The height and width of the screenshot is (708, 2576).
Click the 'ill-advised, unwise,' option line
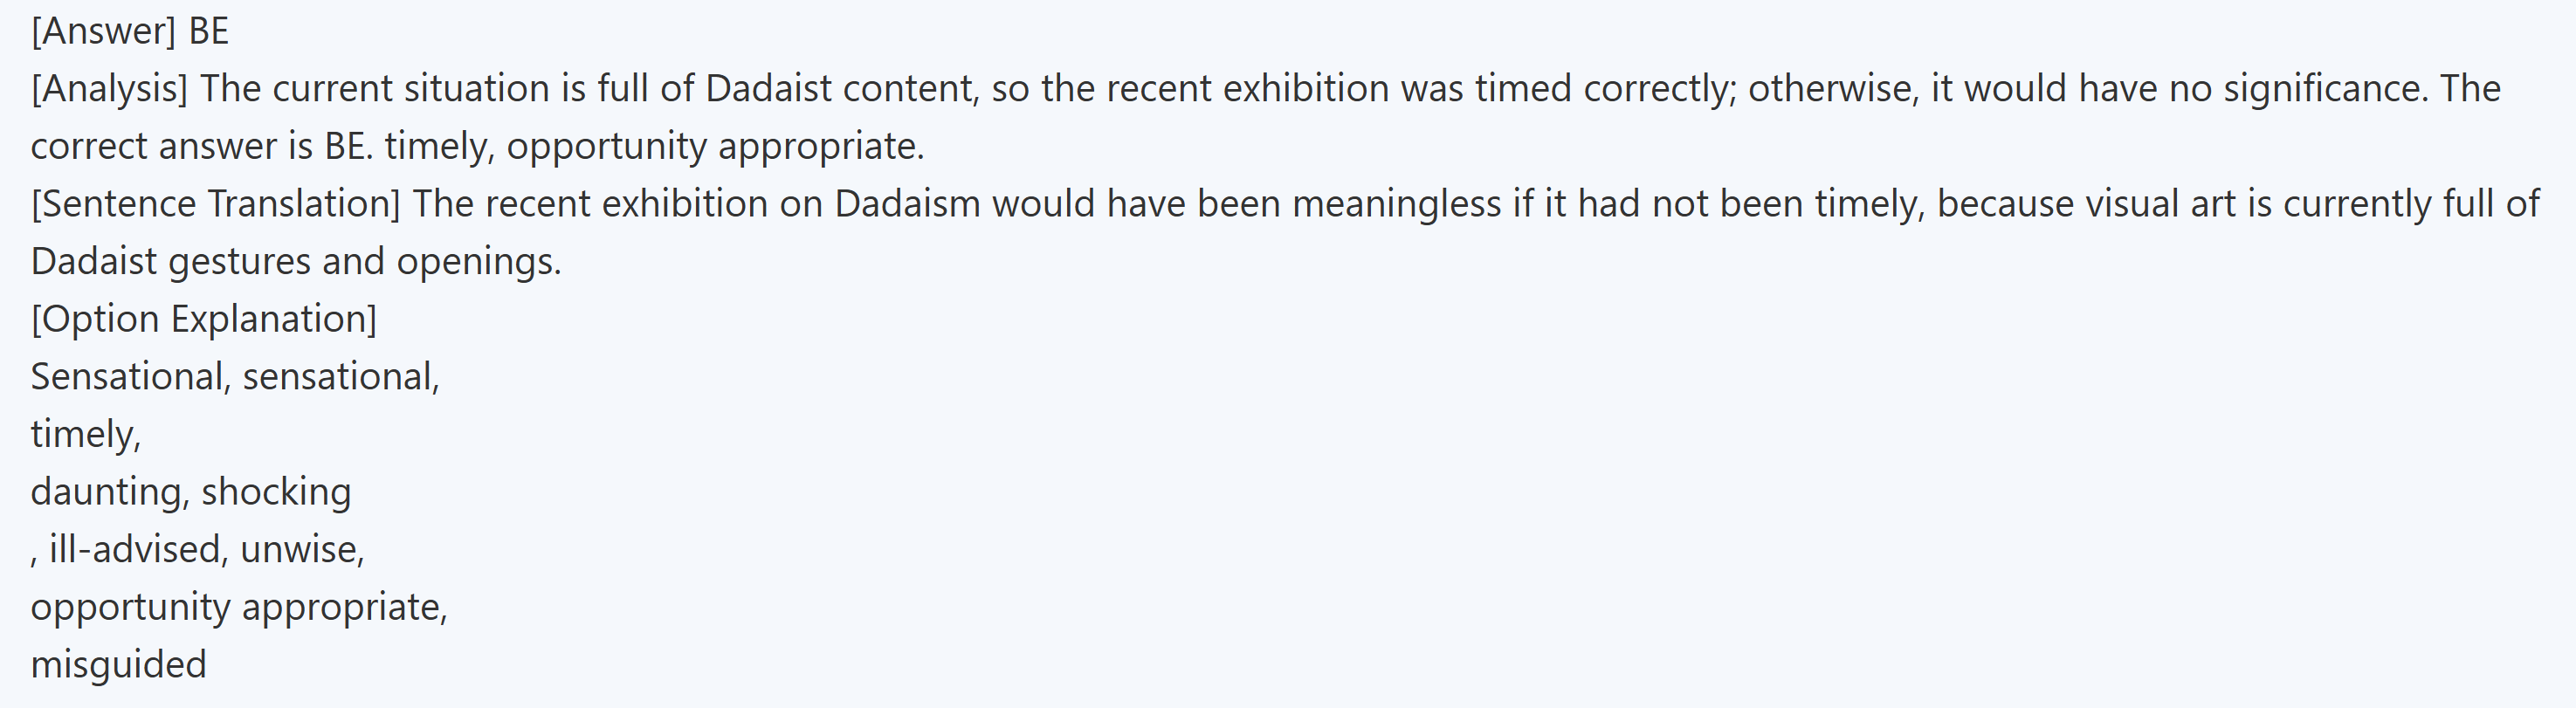(x=206, y=549)
